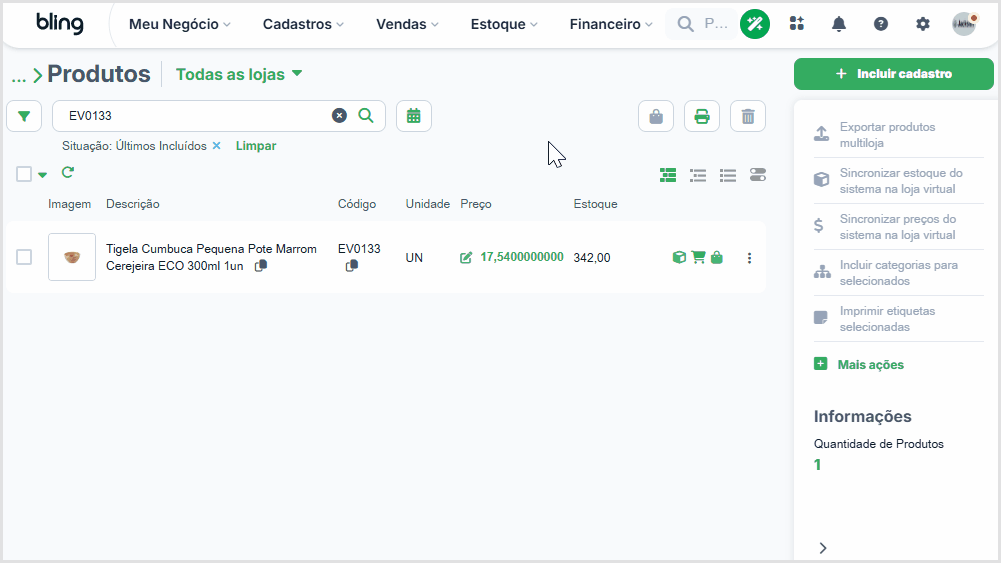The image size is (1001, 563).
Task: Click Incluir cadastro button
Action: pyautogui.click(x=894, y=74)
